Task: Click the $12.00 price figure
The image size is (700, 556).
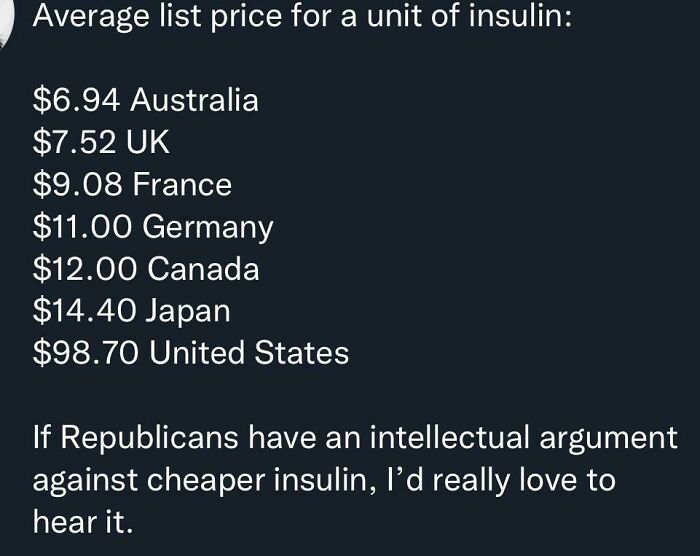Action: (84, 269)
